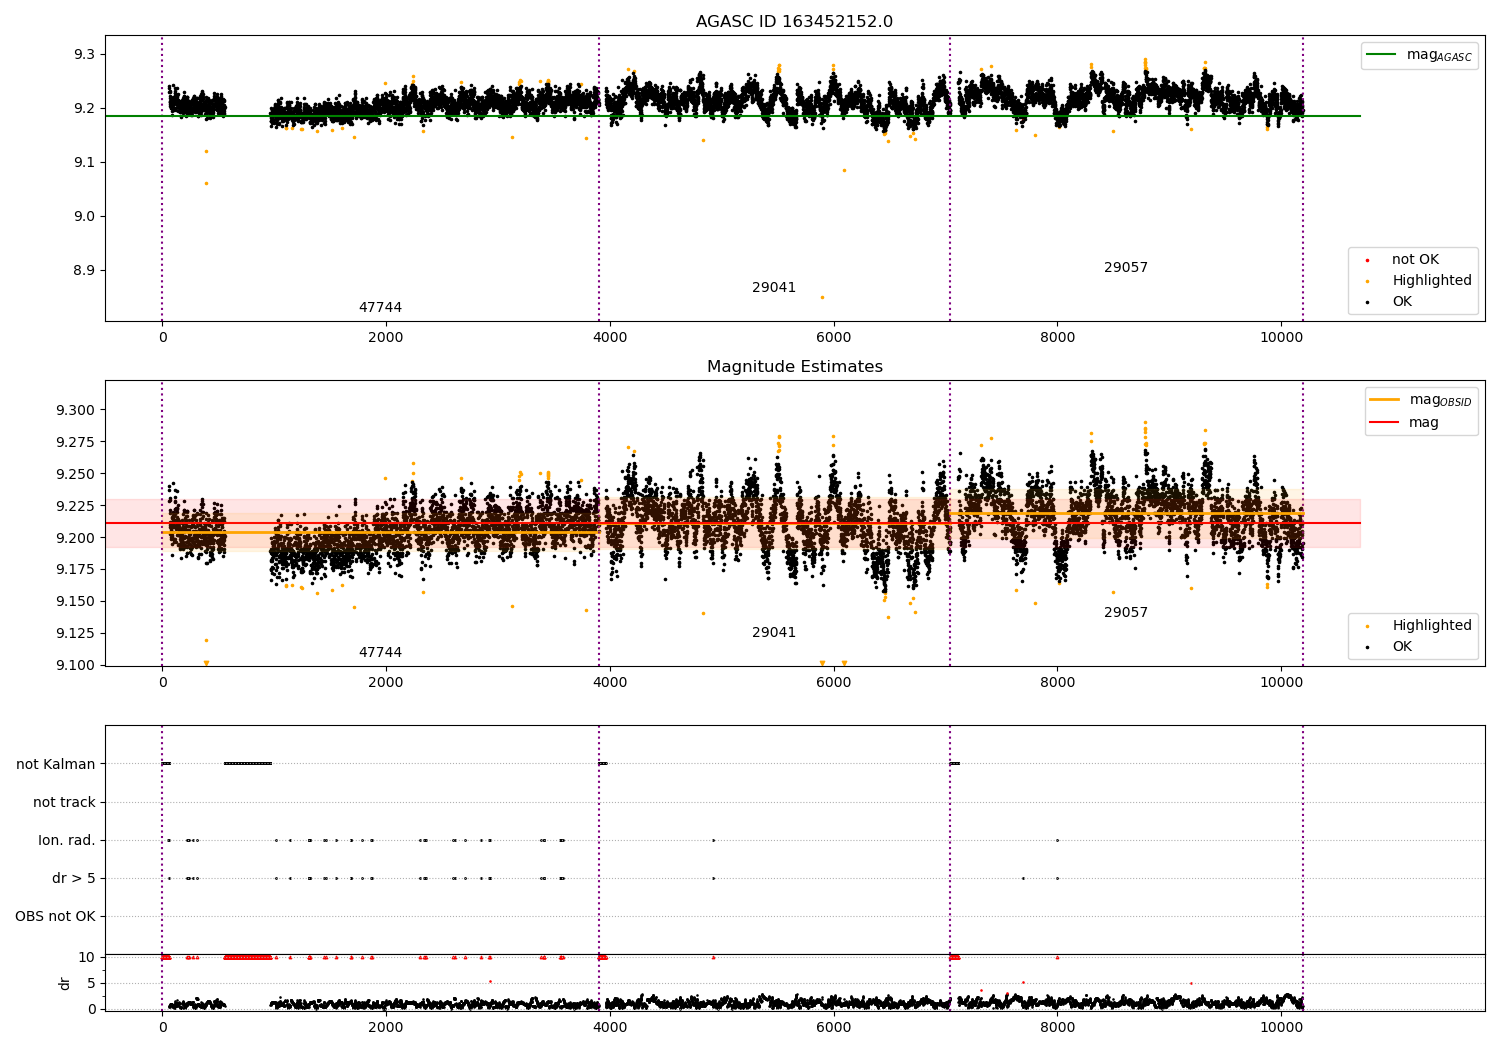
Task: Click the 'not Kalman' row label
Action: point(56,764)
